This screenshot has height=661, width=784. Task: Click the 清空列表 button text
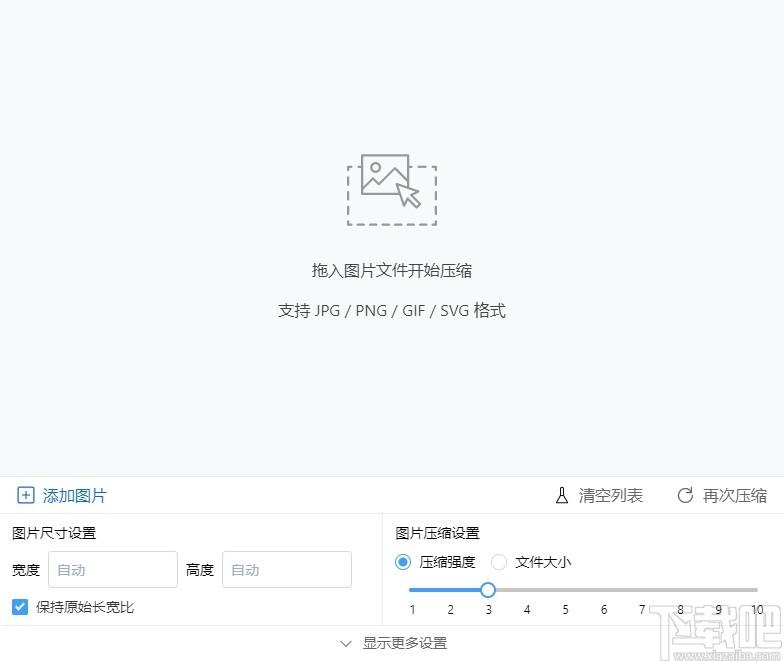pyautogui.click(x=610, y=496)
